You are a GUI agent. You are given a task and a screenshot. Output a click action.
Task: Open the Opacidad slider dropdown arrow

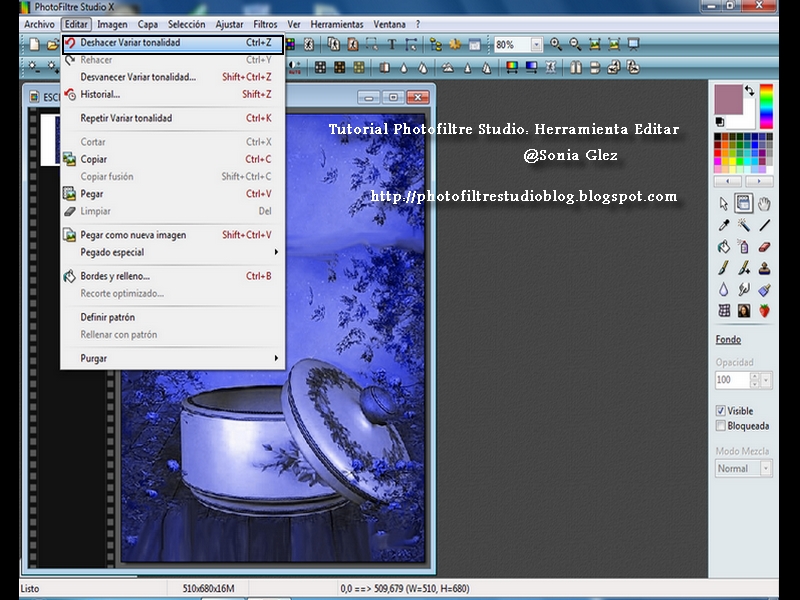[766, 380]
